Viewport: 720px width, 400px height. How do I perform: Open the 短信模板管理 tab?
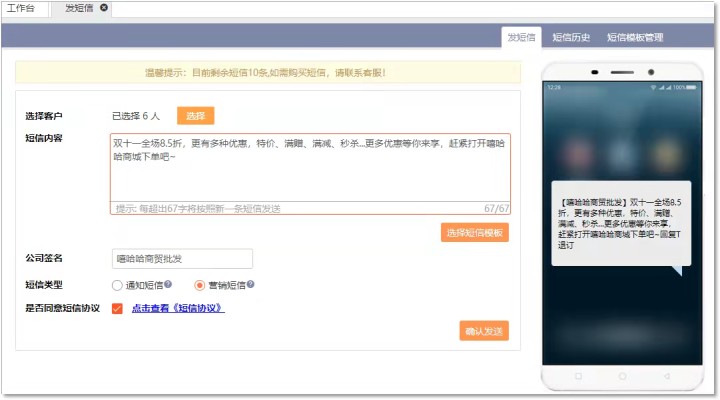click(x=634, y=38)
